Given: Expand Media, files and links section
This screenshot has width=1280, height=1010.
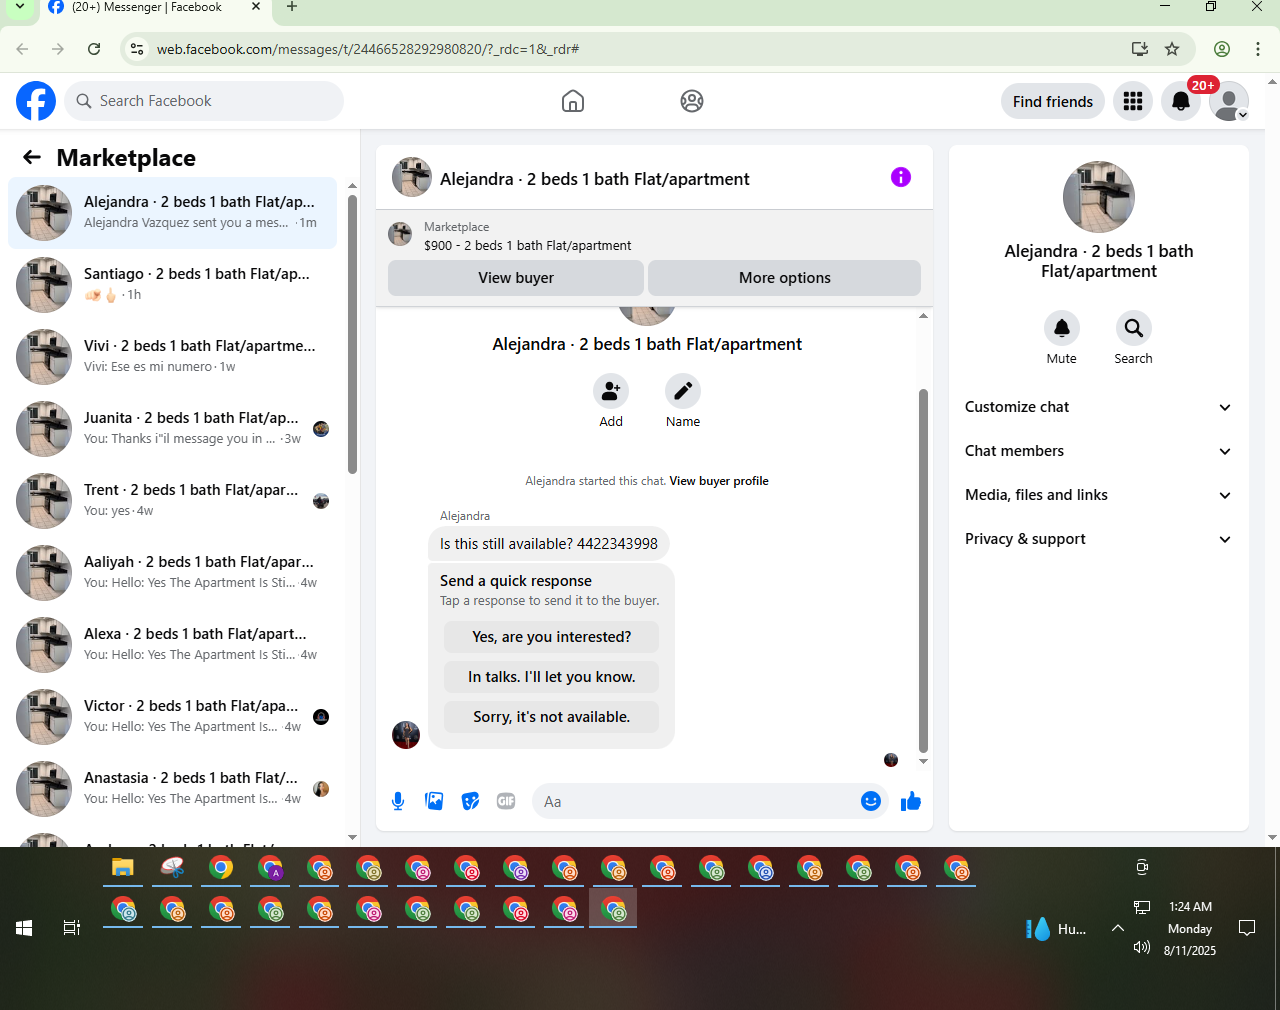Looking at the screenshot, I should tap(1099, 495).
